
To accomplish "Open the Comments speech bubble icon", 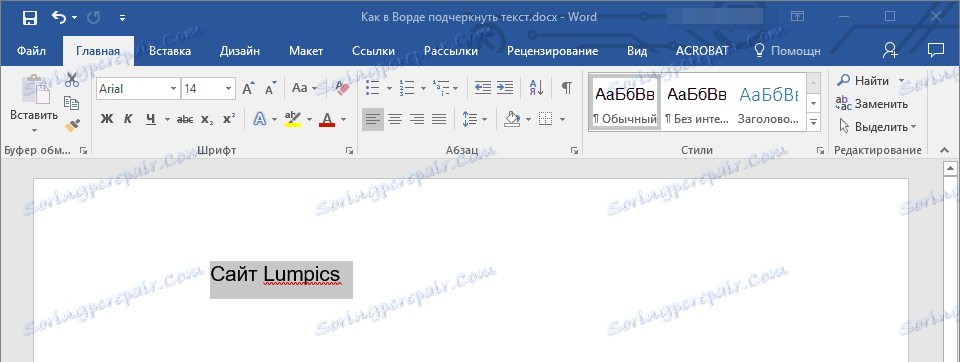I will [x=935, y=50].
